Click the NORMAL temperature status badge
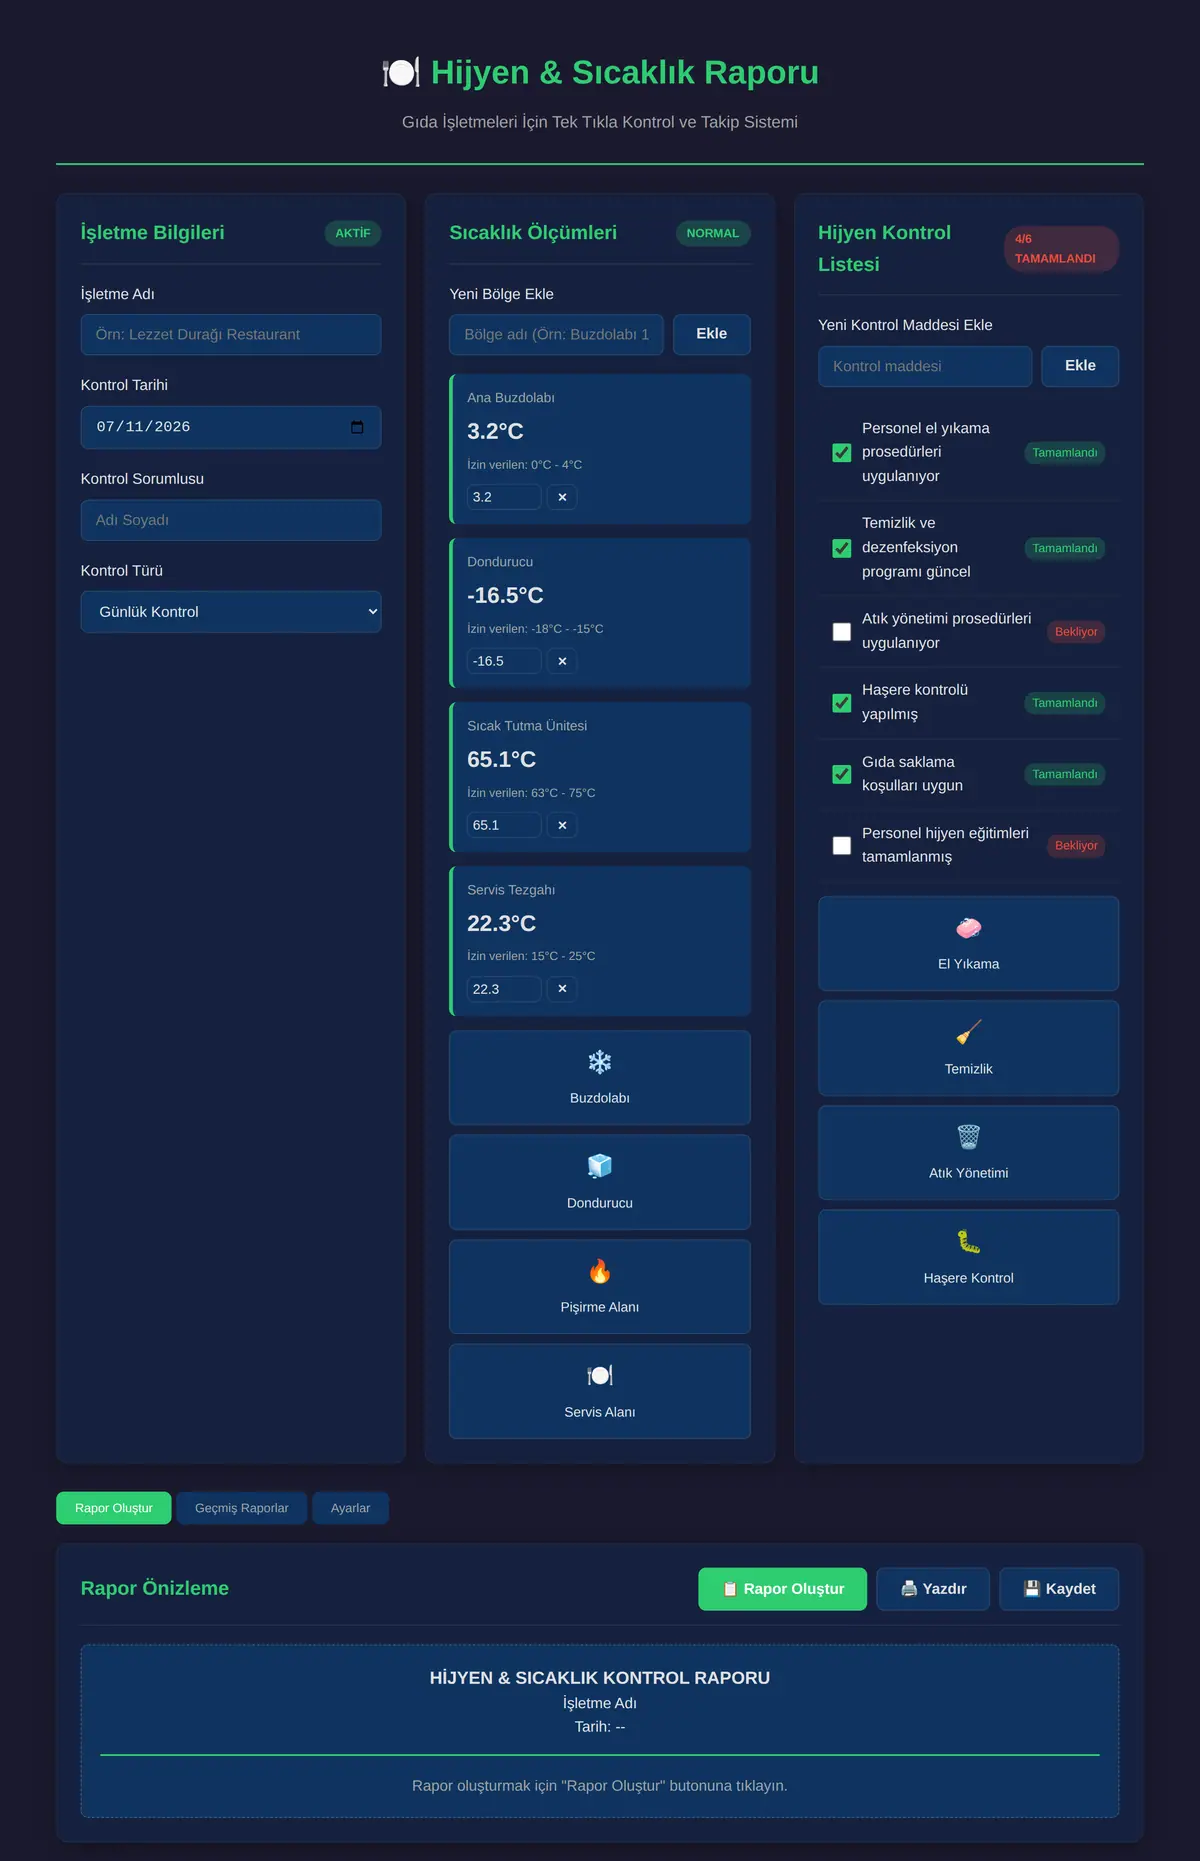This screenshot has height=1861, width=1200. [x=713, y=233]
